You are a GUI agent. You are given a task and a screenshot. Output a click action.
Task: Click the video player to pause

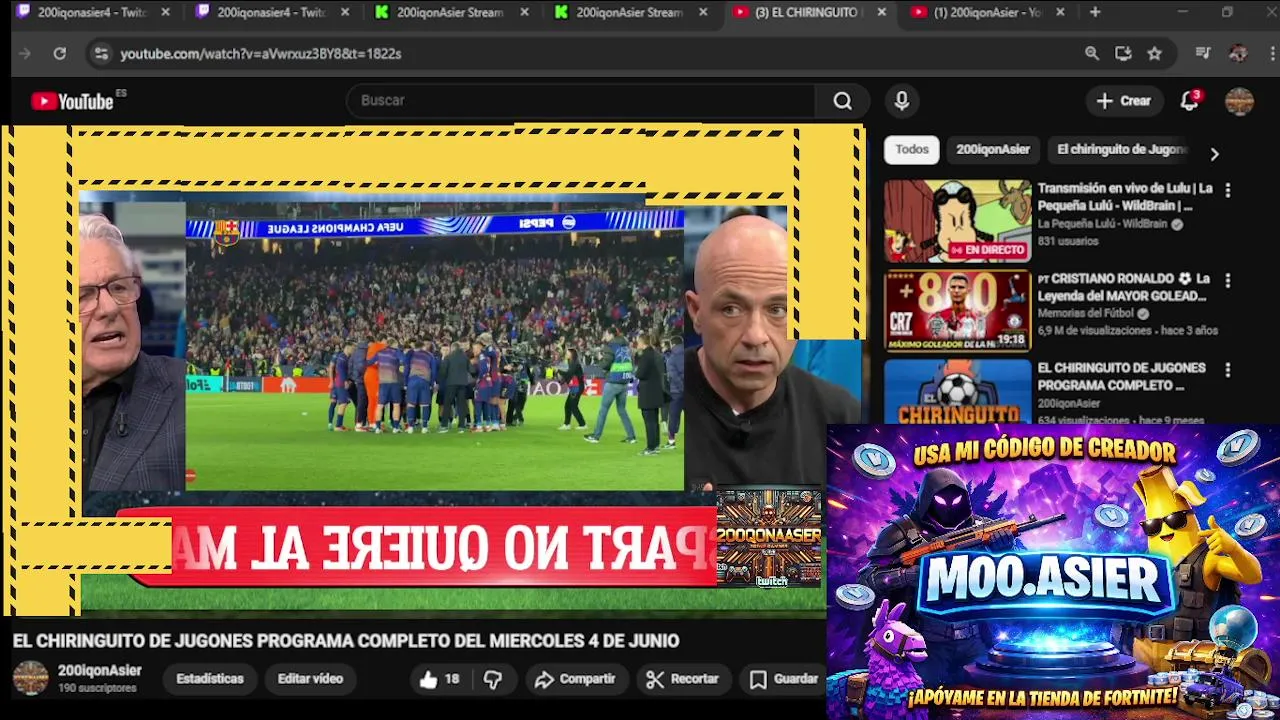click(434, 370)
